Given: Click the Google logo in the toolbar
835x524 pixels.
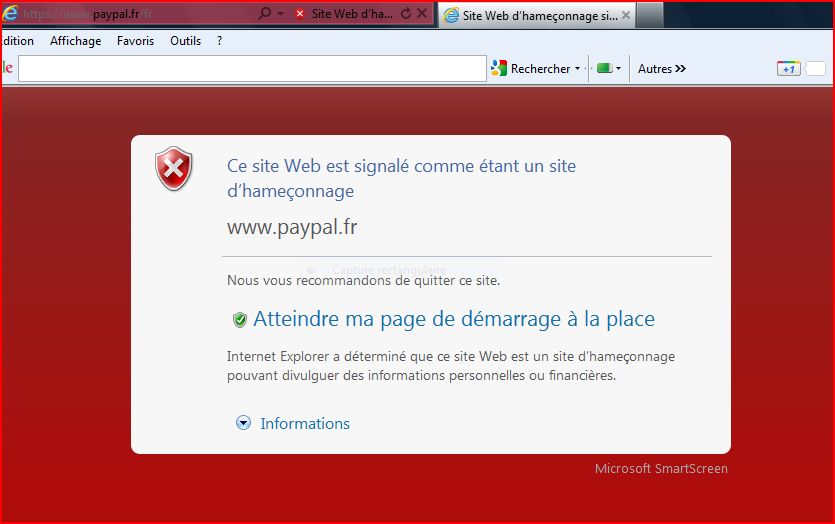Looking at the screenshot, I should pos(7,68).
